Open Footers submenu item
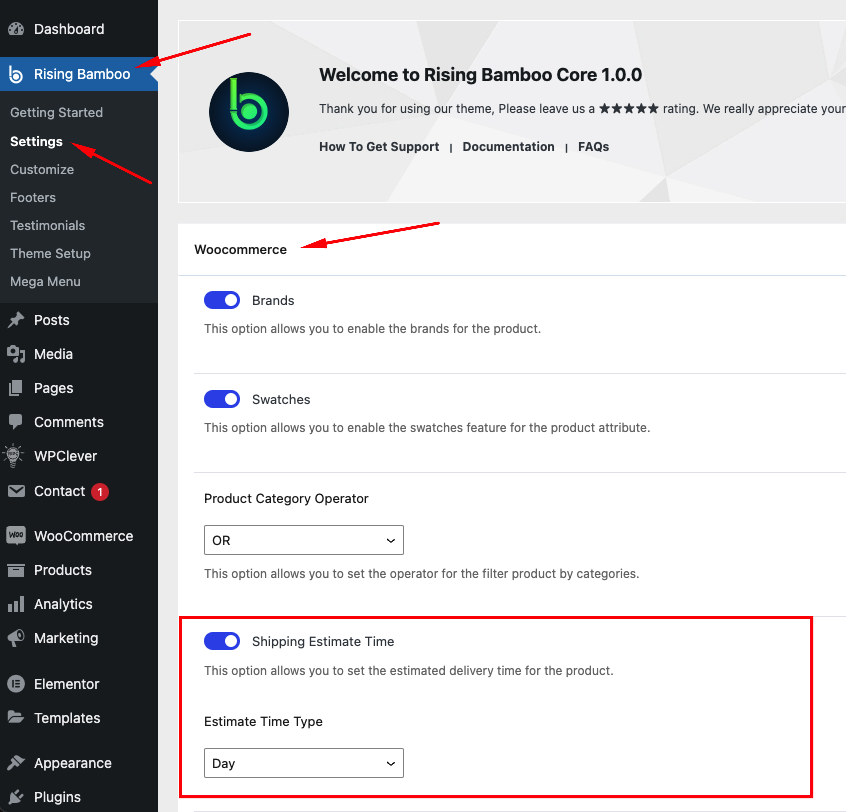This screenshot has width=846, height=812. point(33,197)
